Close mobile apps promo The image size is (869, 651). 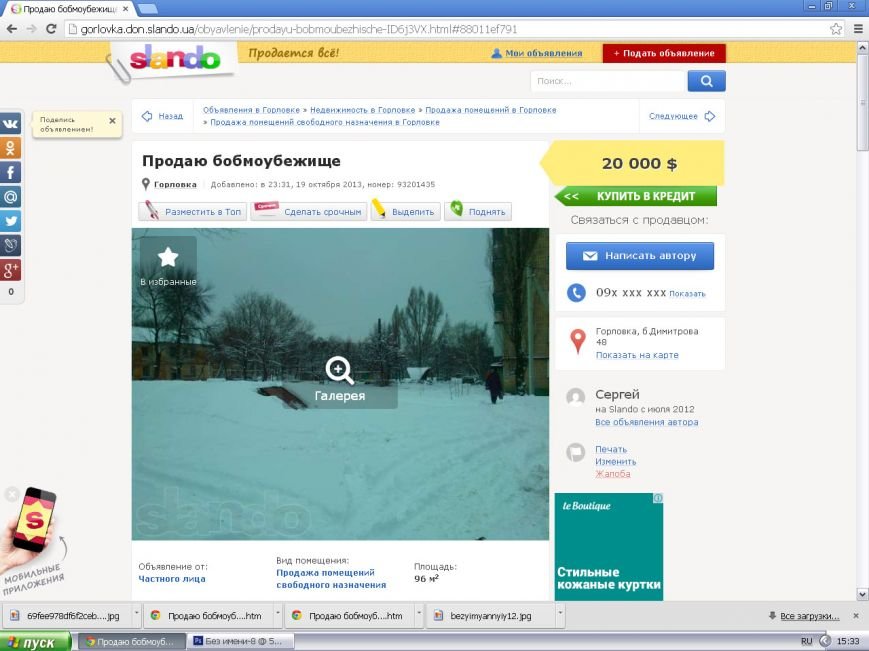(x=12, y=493)
